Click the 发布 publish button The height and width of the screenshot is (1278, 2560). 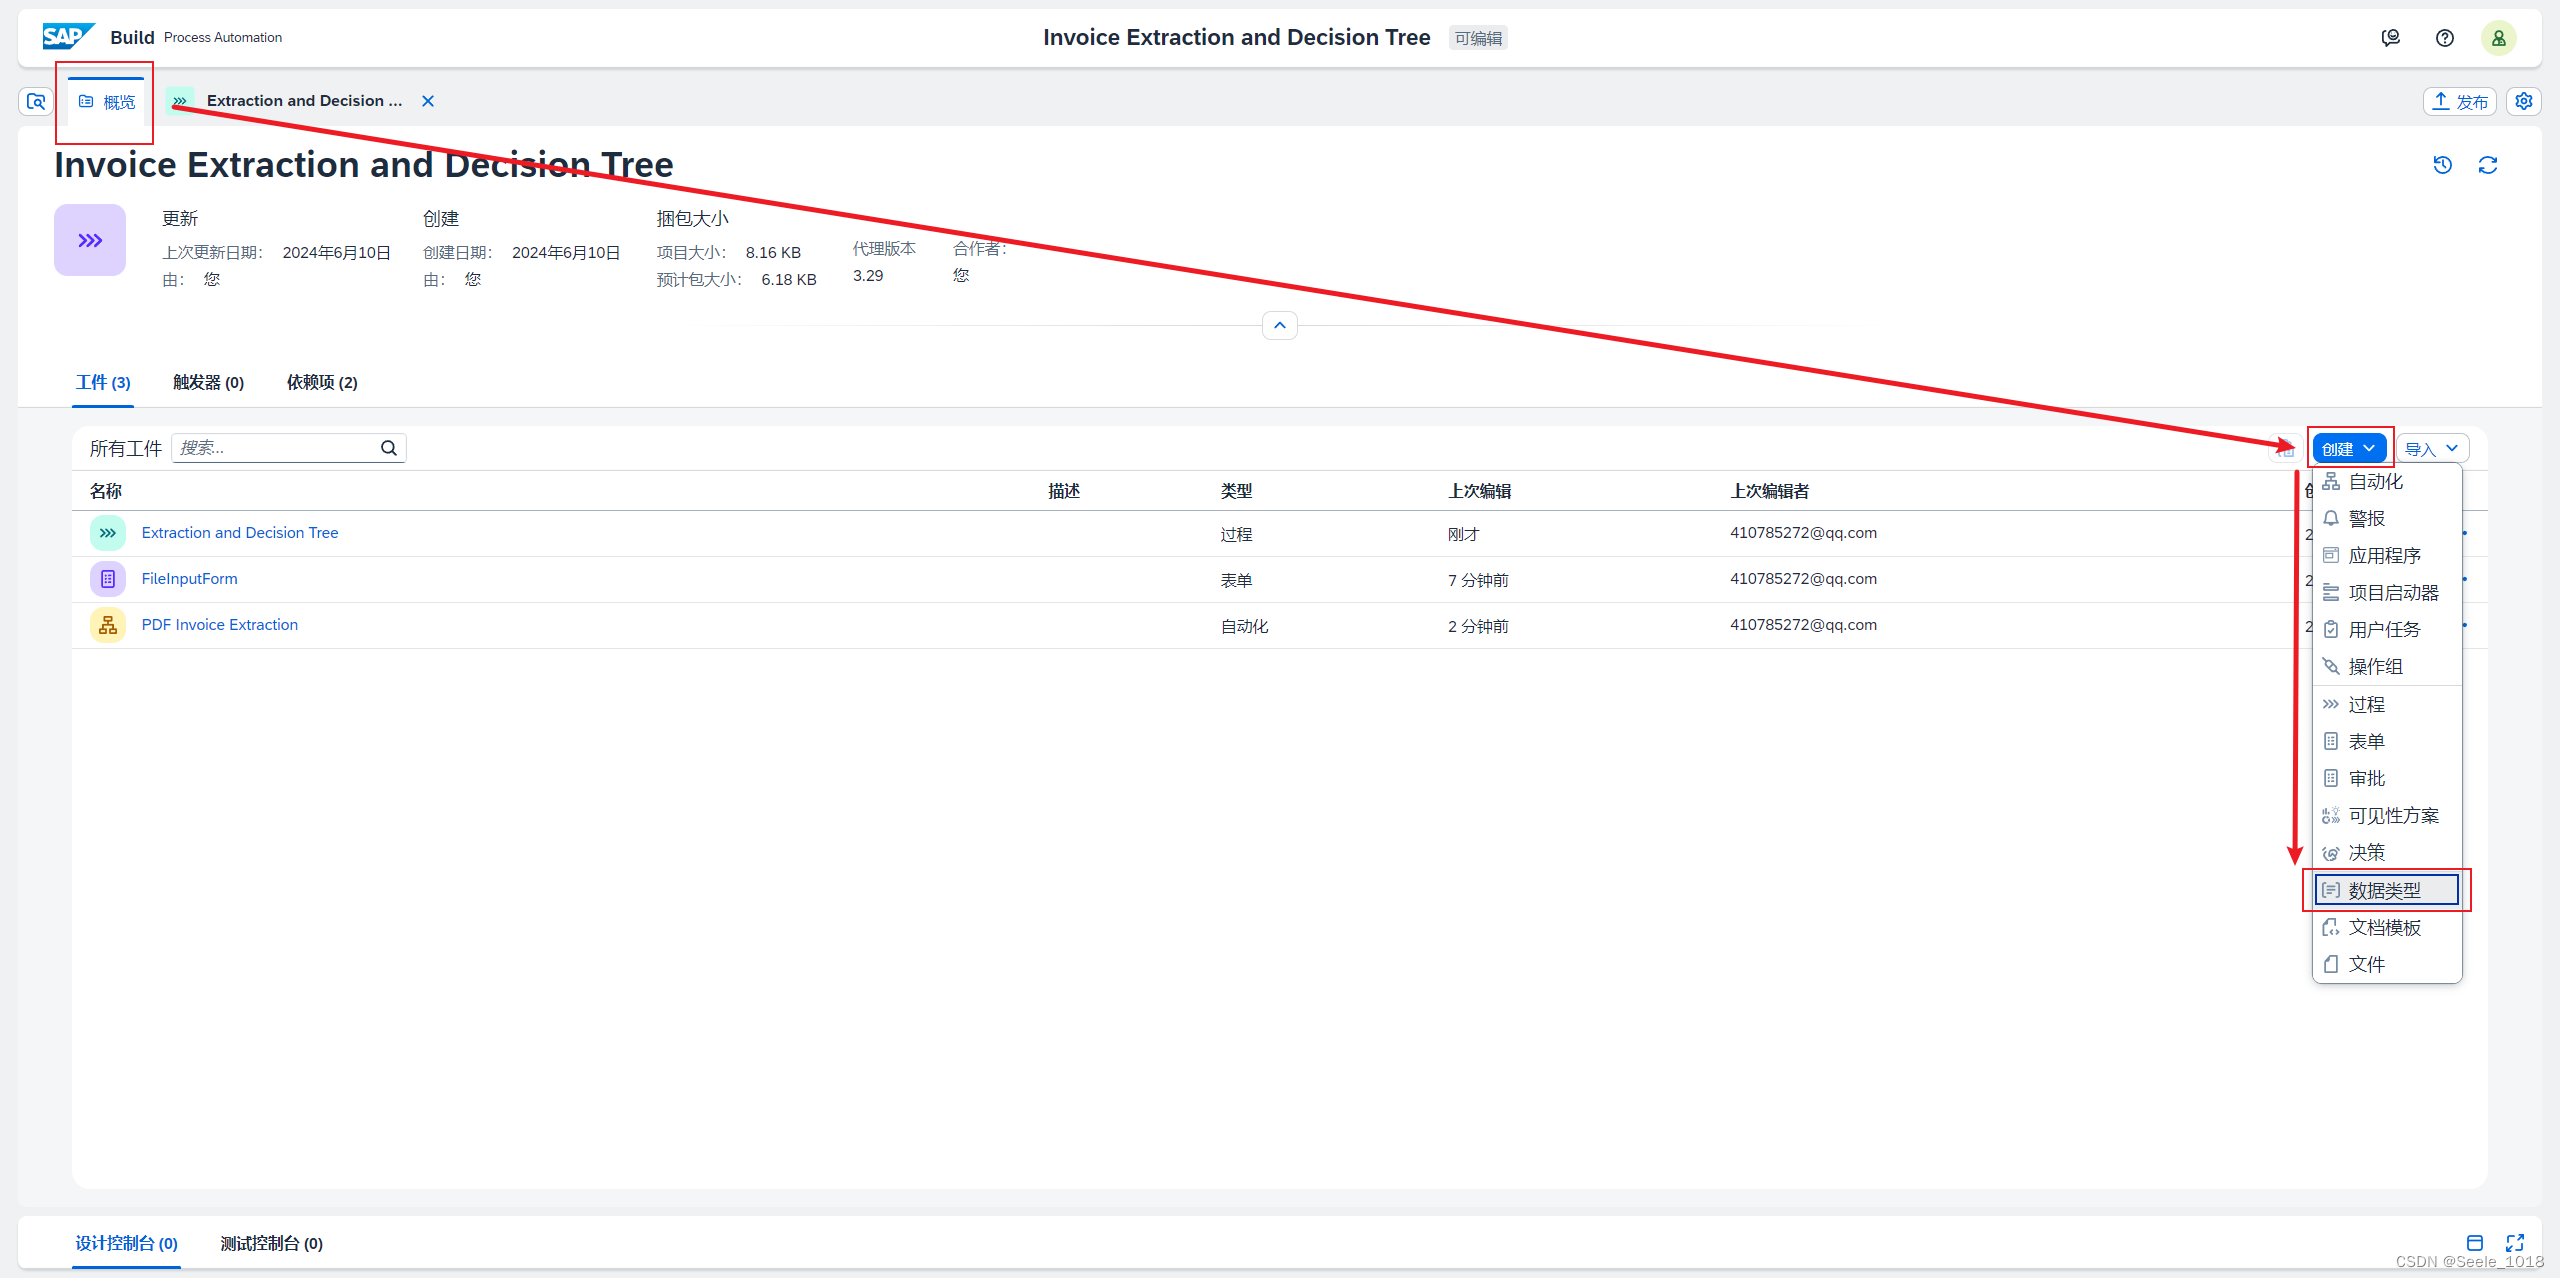[x=2460, y=101]
